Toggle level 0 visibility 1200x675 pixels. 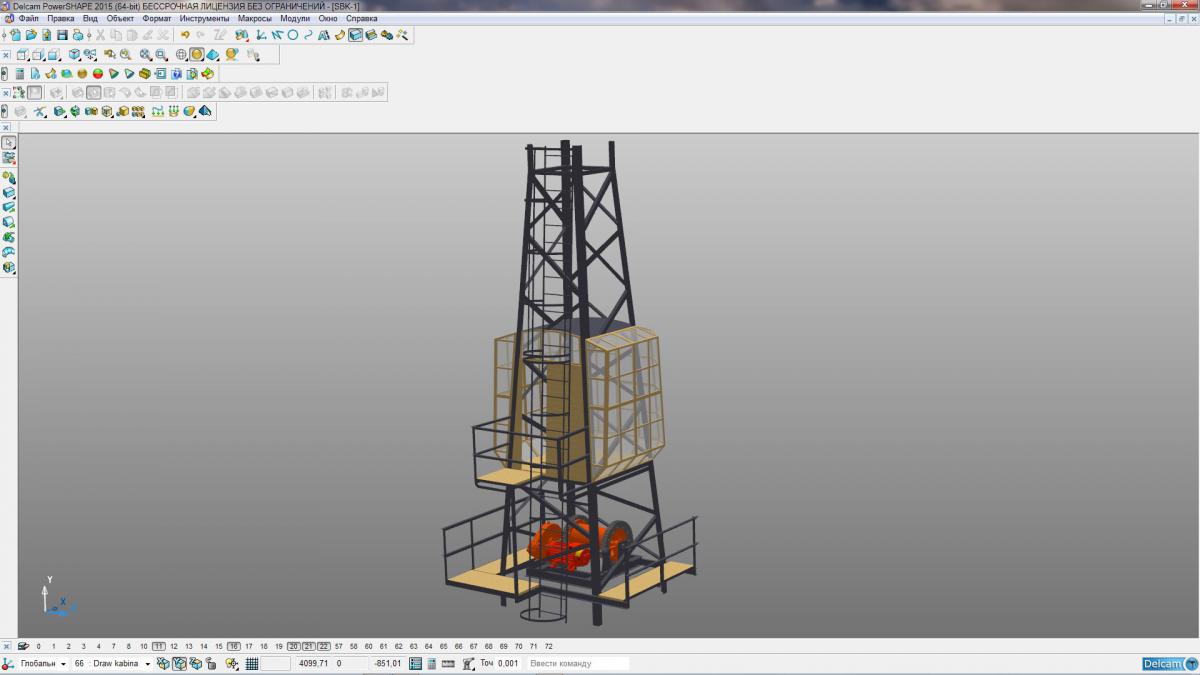pyautogui.click(x=39, y=646)
